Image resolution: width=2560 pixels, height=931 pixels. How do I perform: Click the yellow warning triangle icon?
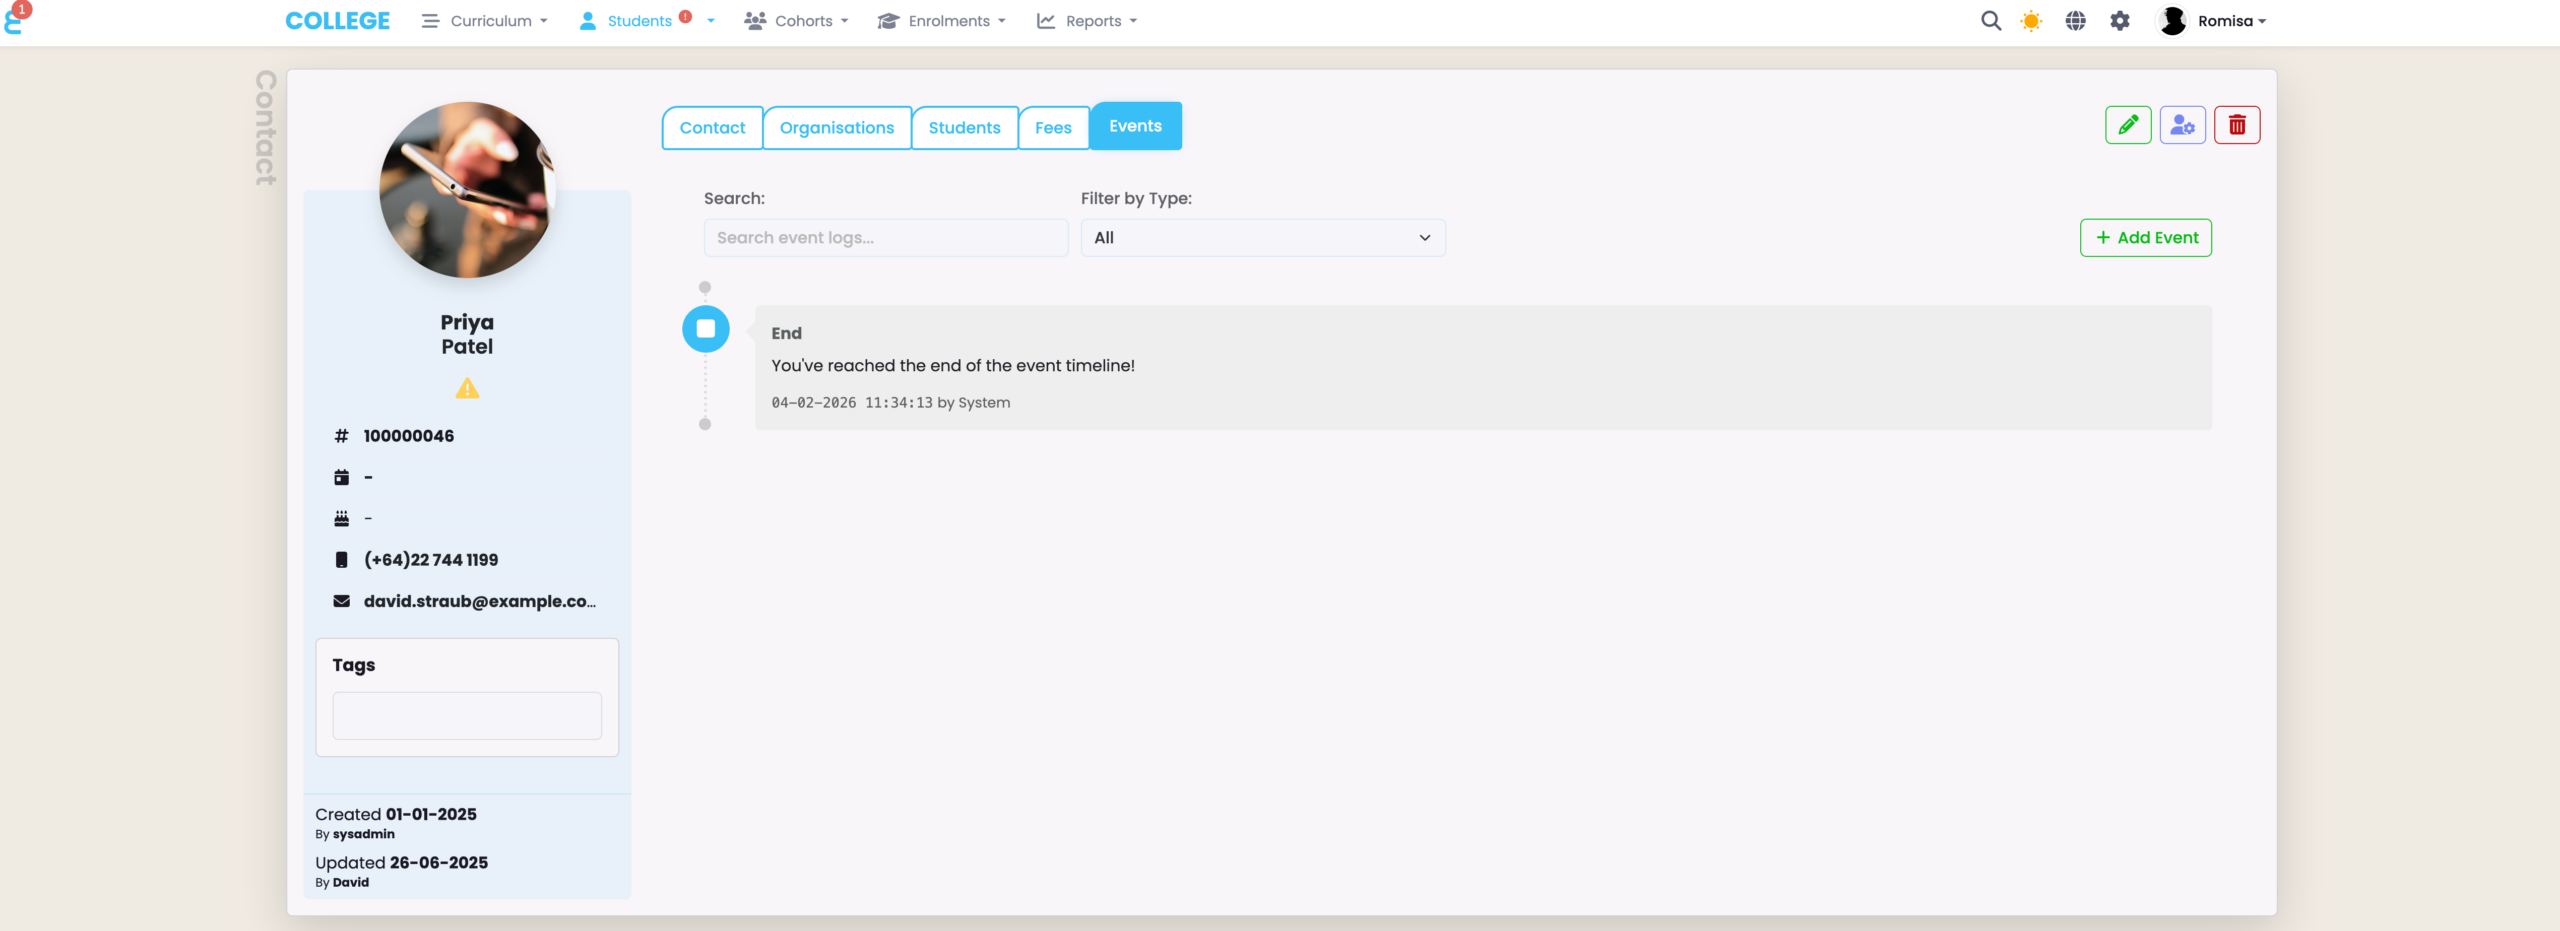tap(467, 389)
